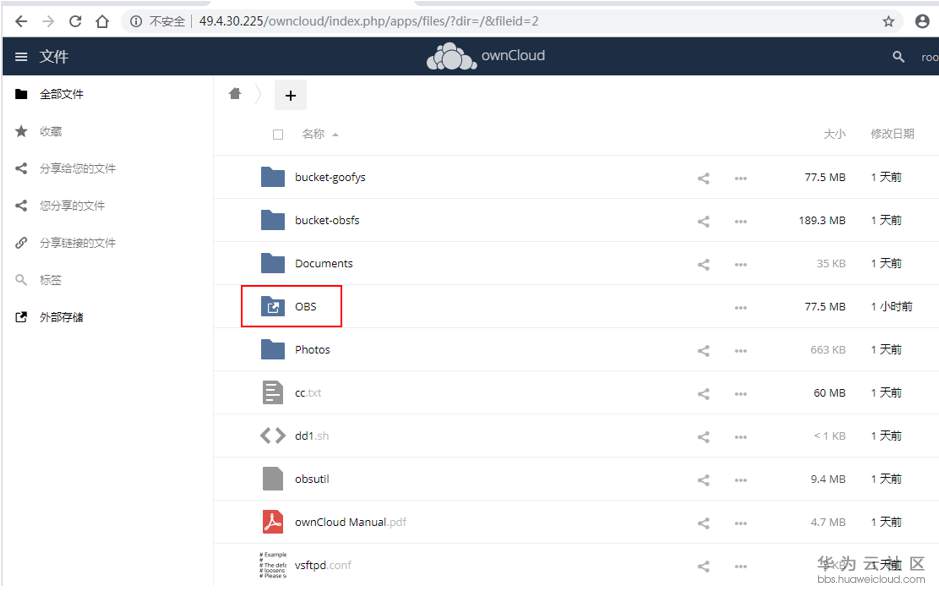Share ownCloud Manual.pdf
Screen dimensions: 939x594
pyautogui.click(x=704, y=523)
